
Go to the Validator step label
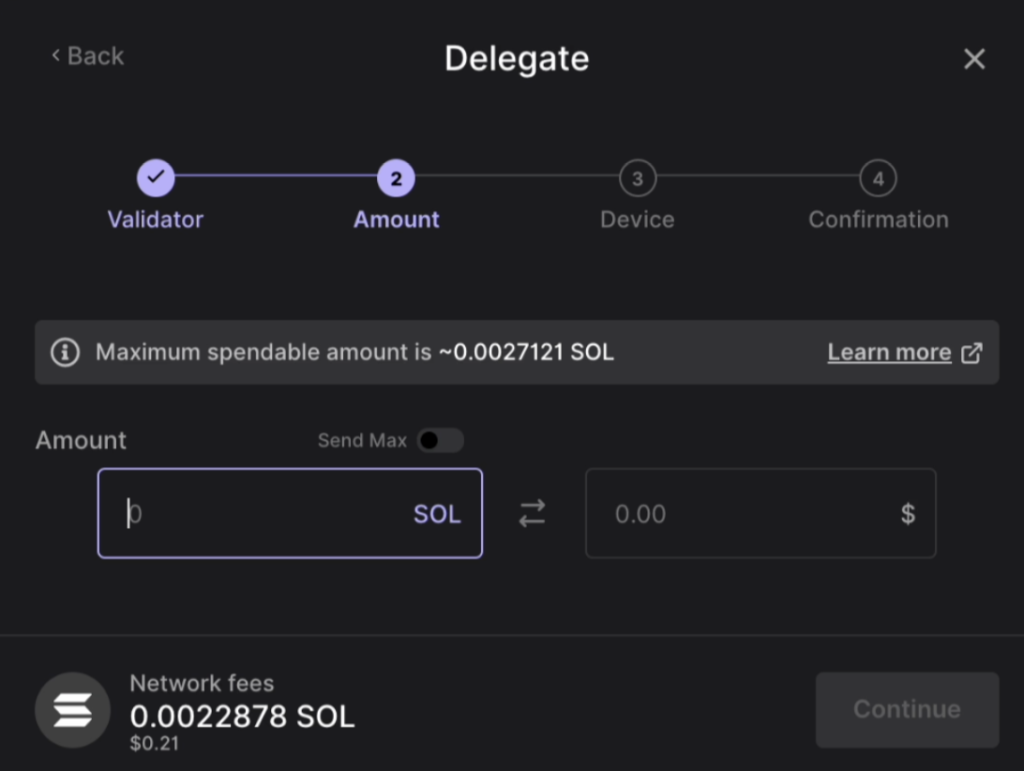click(155, 219)
